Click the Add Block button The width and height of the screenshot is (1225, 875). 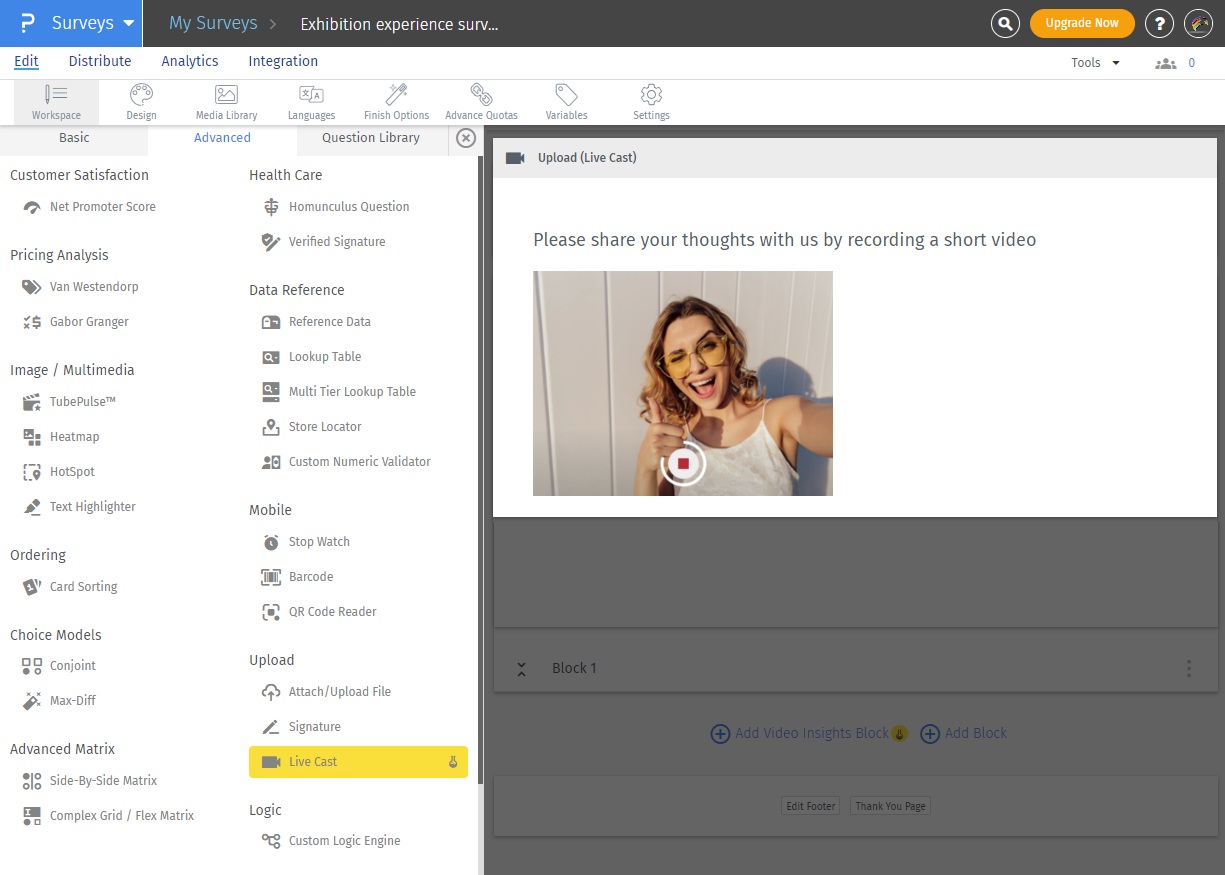tap(963, 733)
